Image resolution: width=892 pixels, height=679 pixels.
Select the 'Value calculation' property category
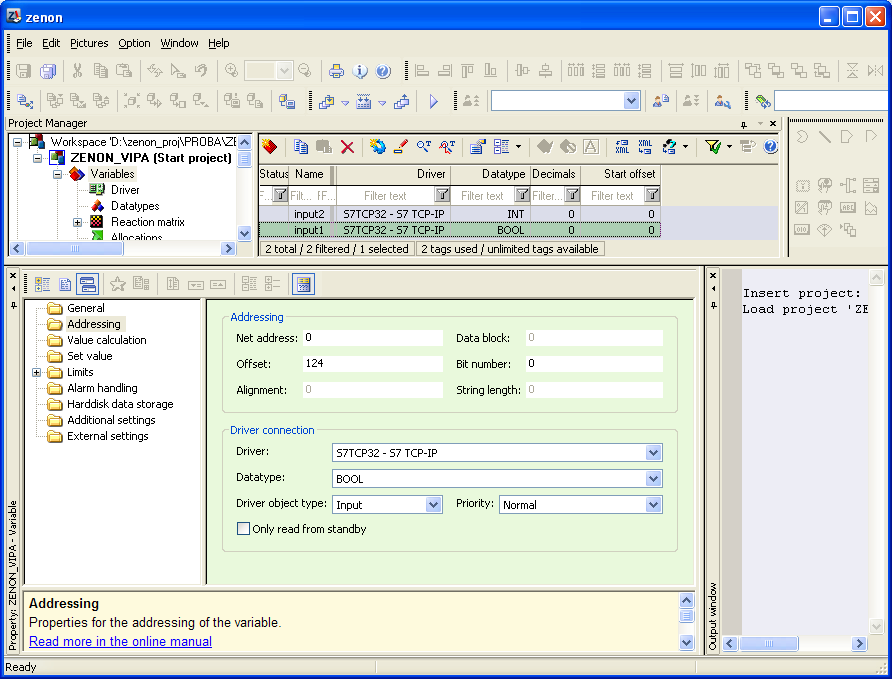tap(106, 340)
